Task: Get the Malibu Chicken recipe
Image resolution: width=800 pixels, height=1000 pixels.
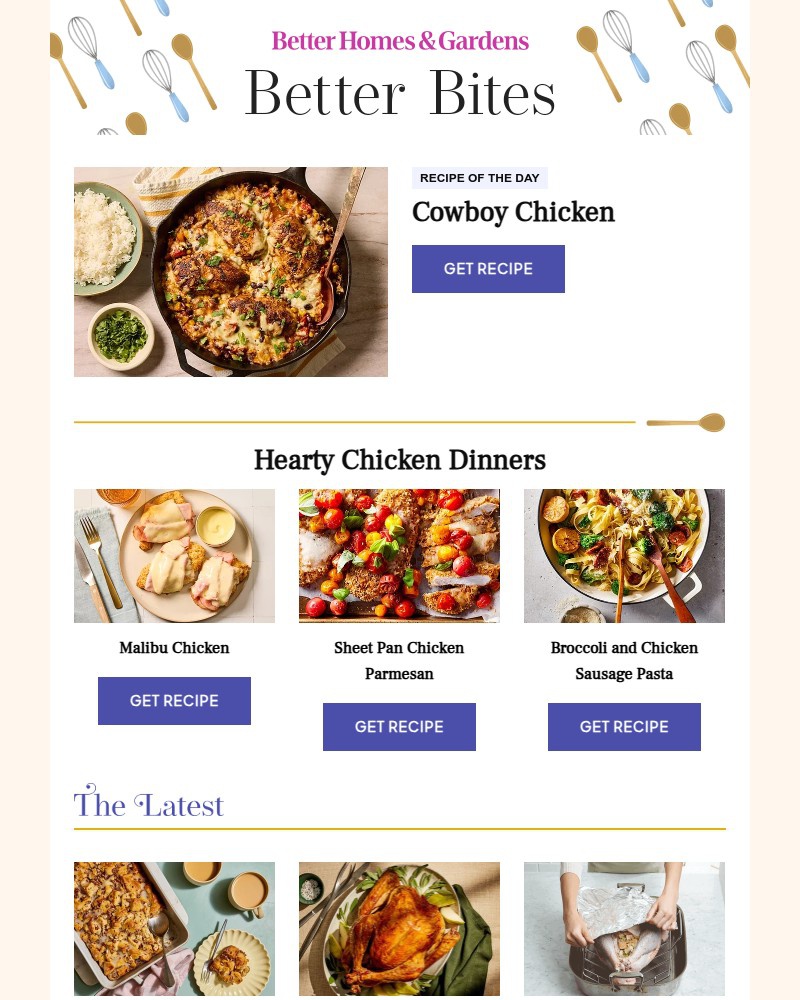Action: [x=174, y=700]
